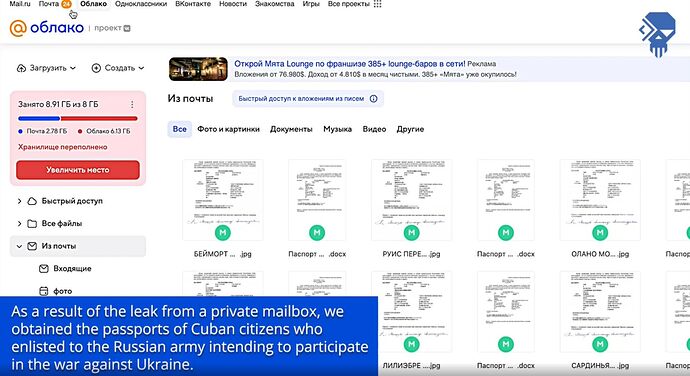The image size is (690, 376).
Task: Click the Почта 2.78 ГБ legend entry
Action: point(43,131)
